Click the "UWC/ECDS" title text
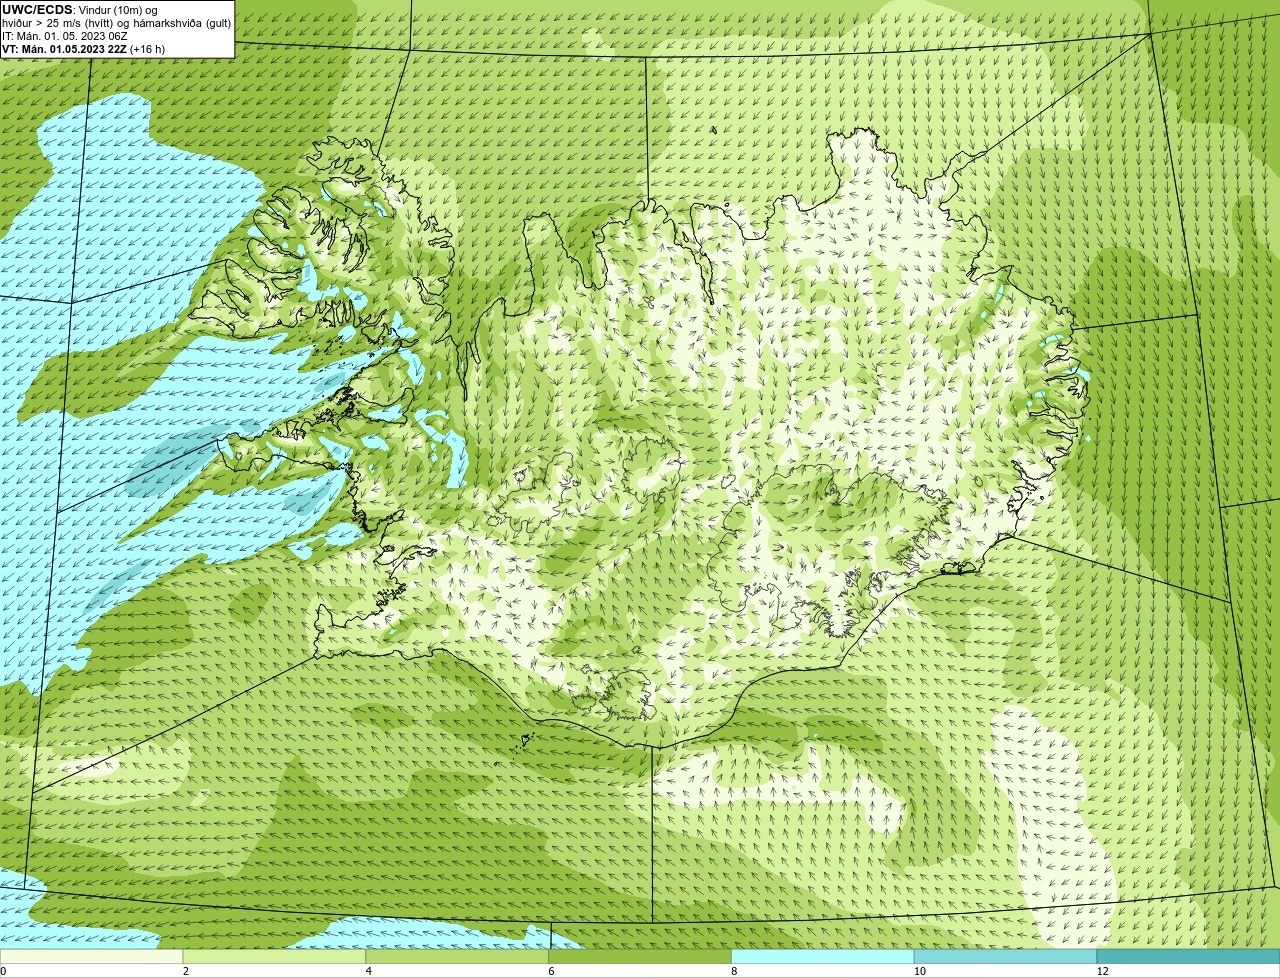Image resolution: width=1280 pixels, height=978 pixels. [37, 10]
